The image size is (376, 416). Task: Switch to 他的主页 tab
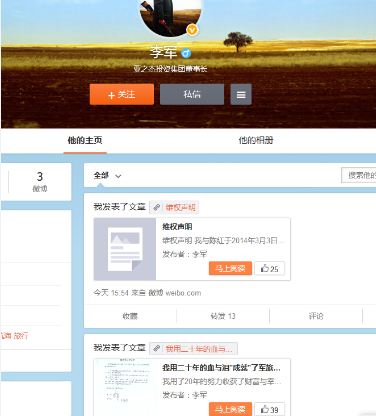click(85, 140)
